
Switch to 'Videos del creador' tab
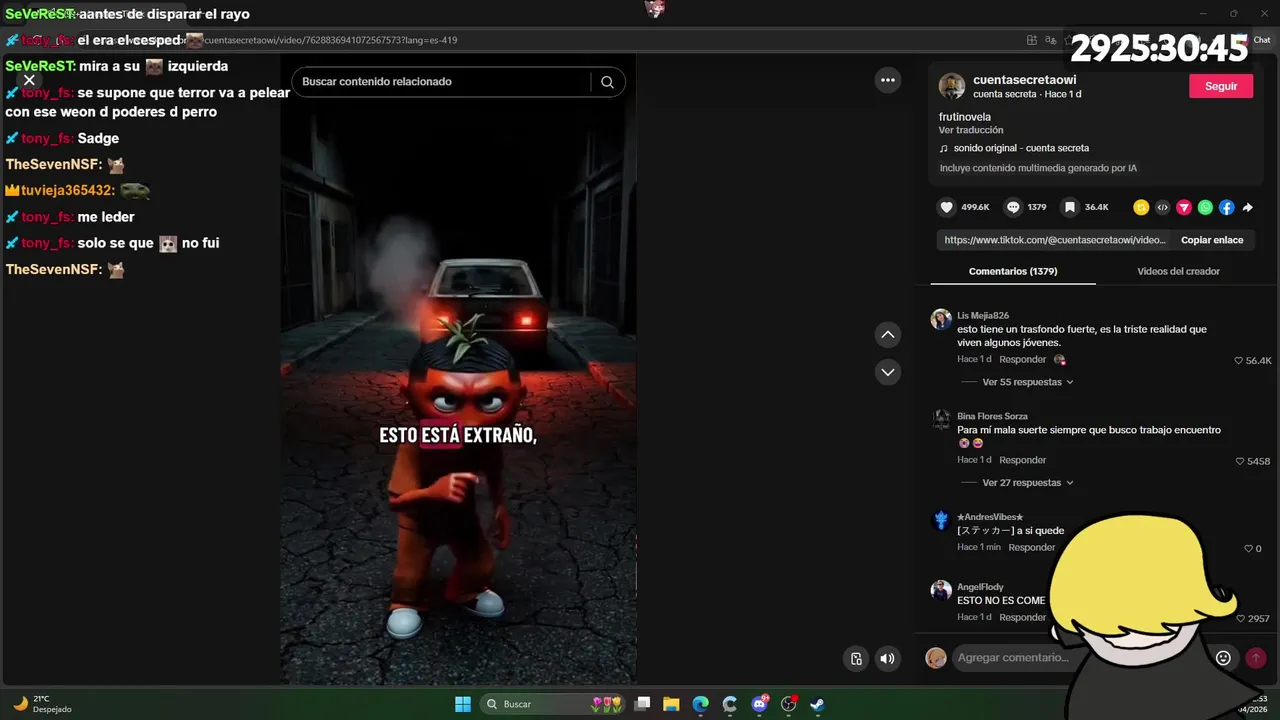[x=1178, y=271]
